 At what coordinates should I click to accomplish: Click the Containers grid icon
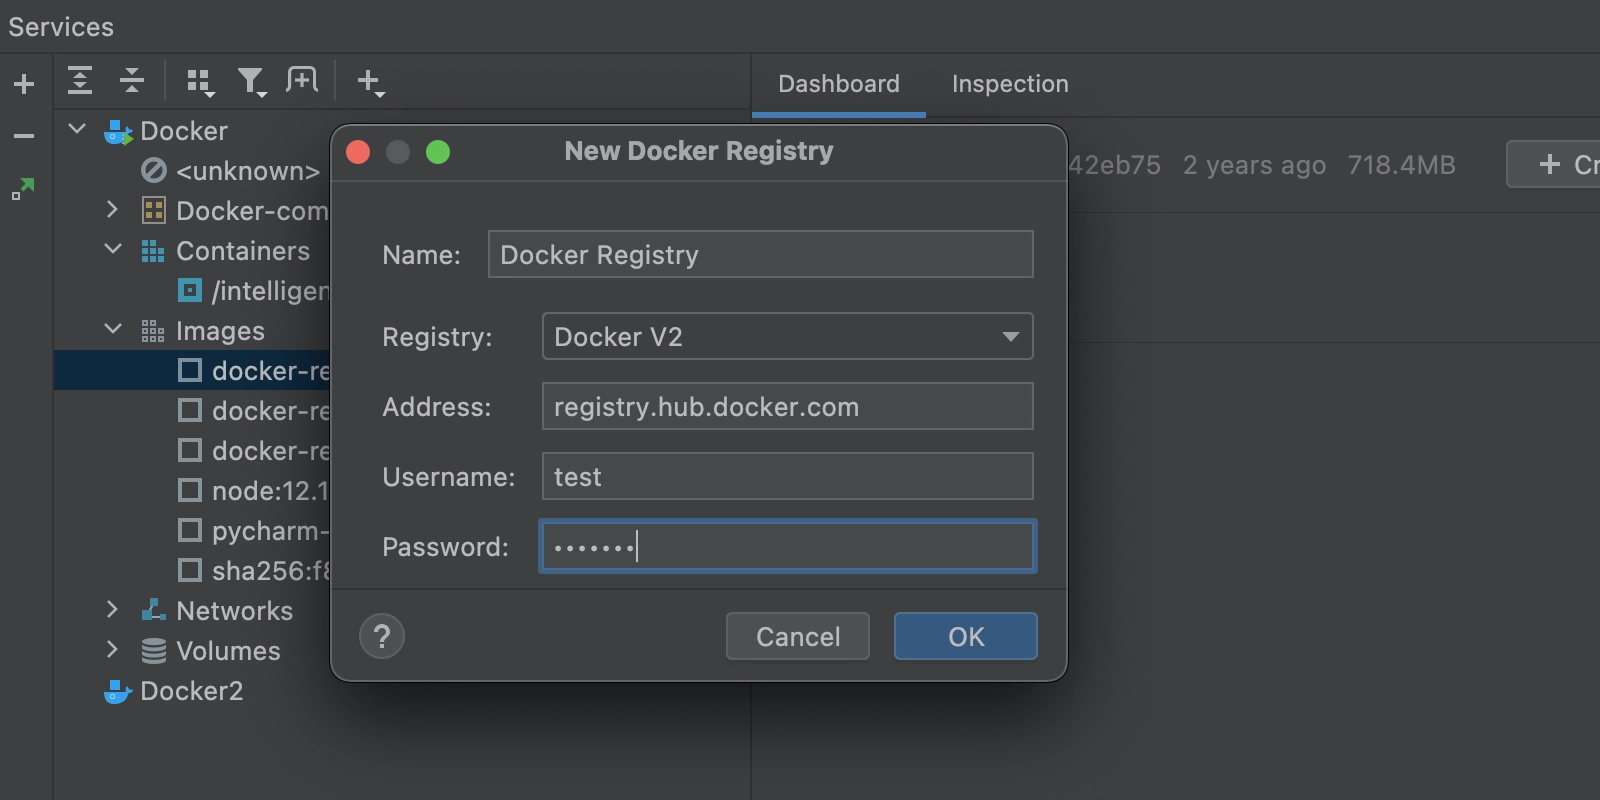coord(153,251)
